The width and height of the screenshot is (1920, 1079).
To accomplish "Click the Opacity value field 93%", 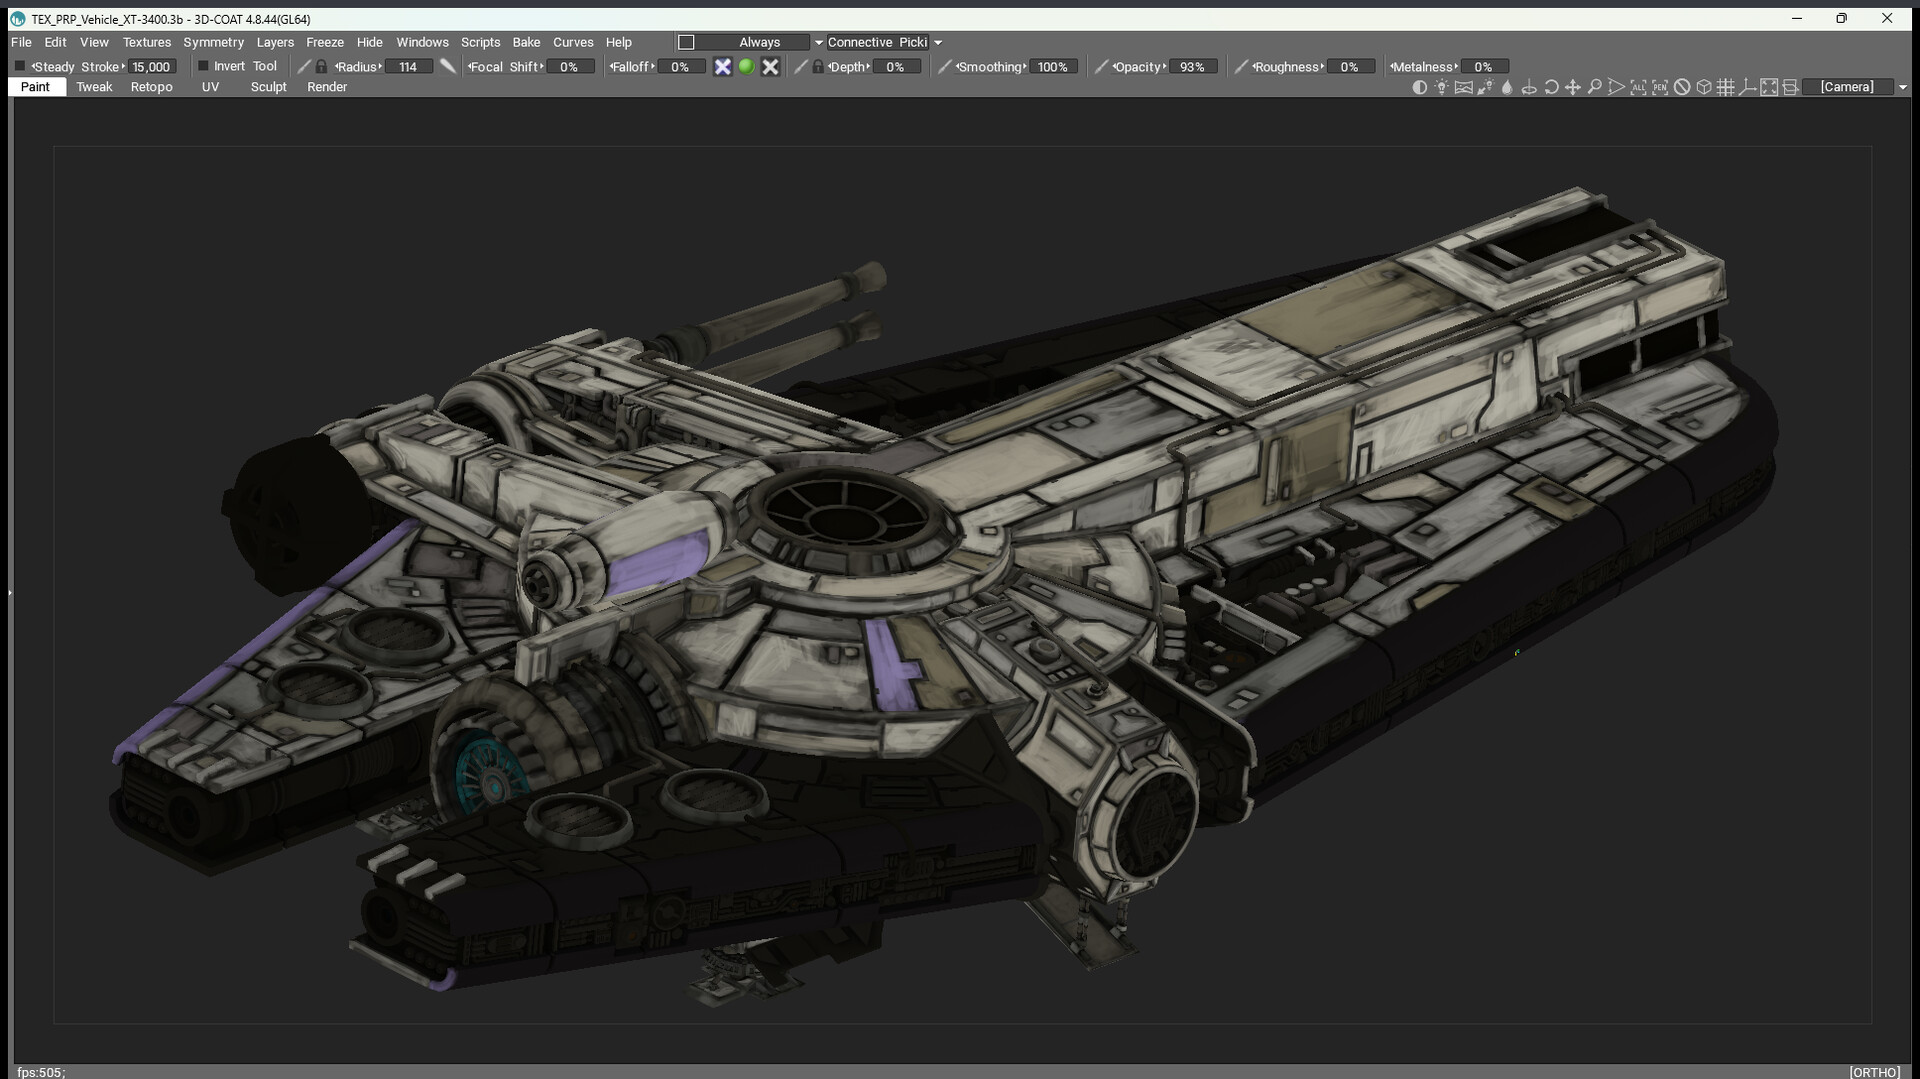I will [1192, 67].
